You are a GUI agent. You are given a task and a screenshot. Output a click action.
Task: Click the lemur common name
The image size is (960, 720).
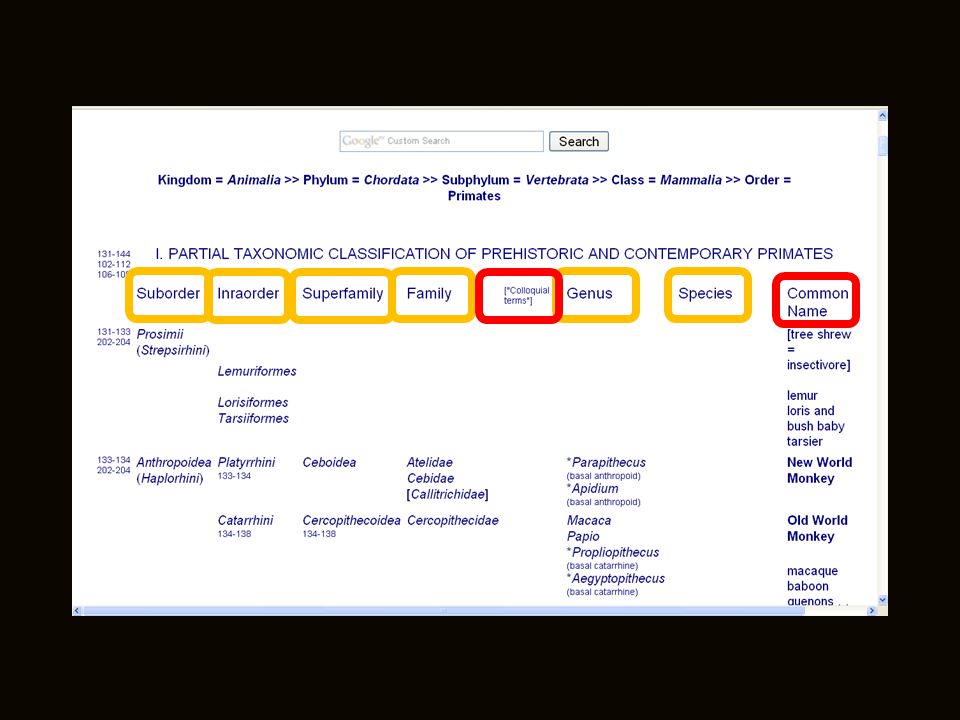pyautogui.click(x=803, y=396)
